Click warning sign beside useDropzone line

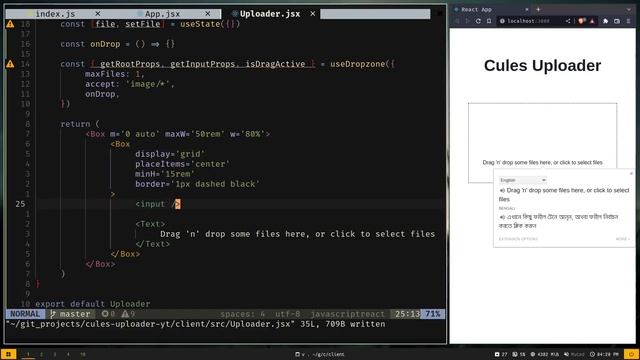pos(10,64)
